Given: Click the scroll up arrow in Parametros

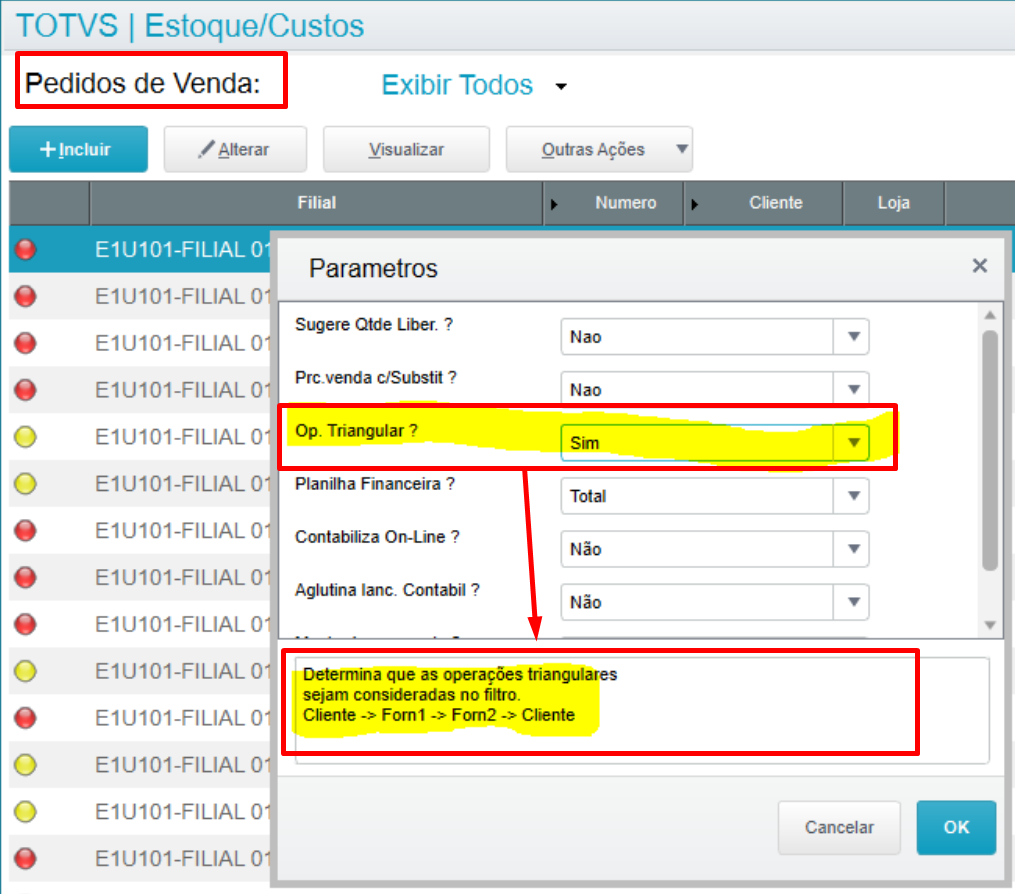Looking at the screenshot, I should click(990, 315).
